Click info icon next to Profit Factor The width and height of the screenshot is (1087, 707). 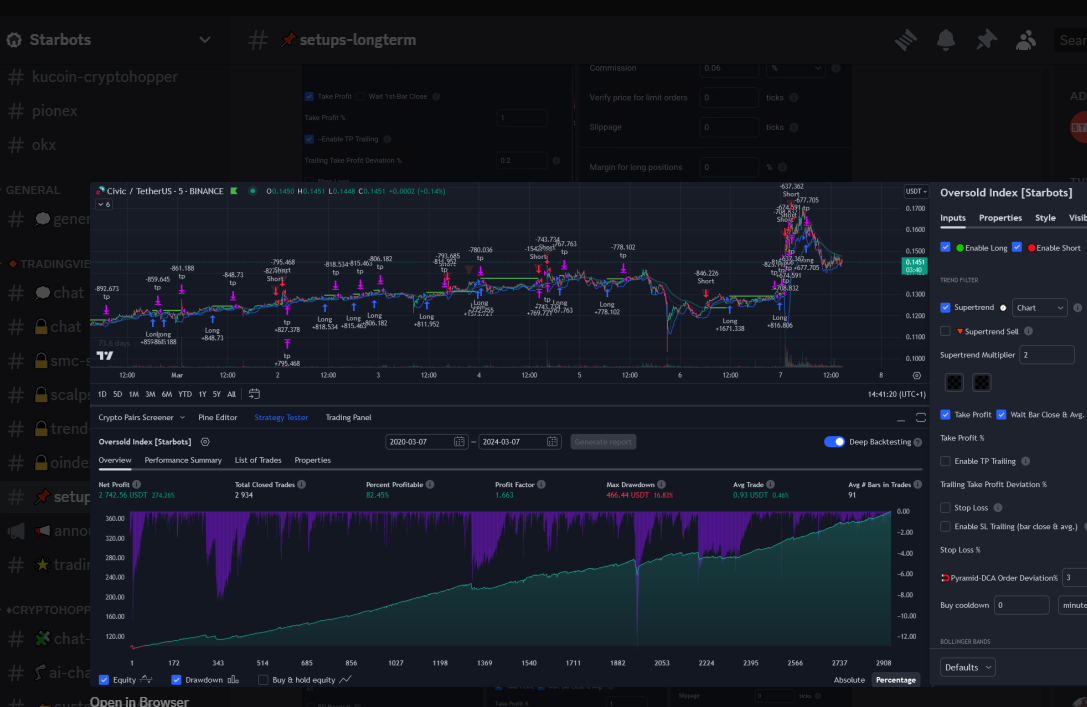click(x=541, y=485)
